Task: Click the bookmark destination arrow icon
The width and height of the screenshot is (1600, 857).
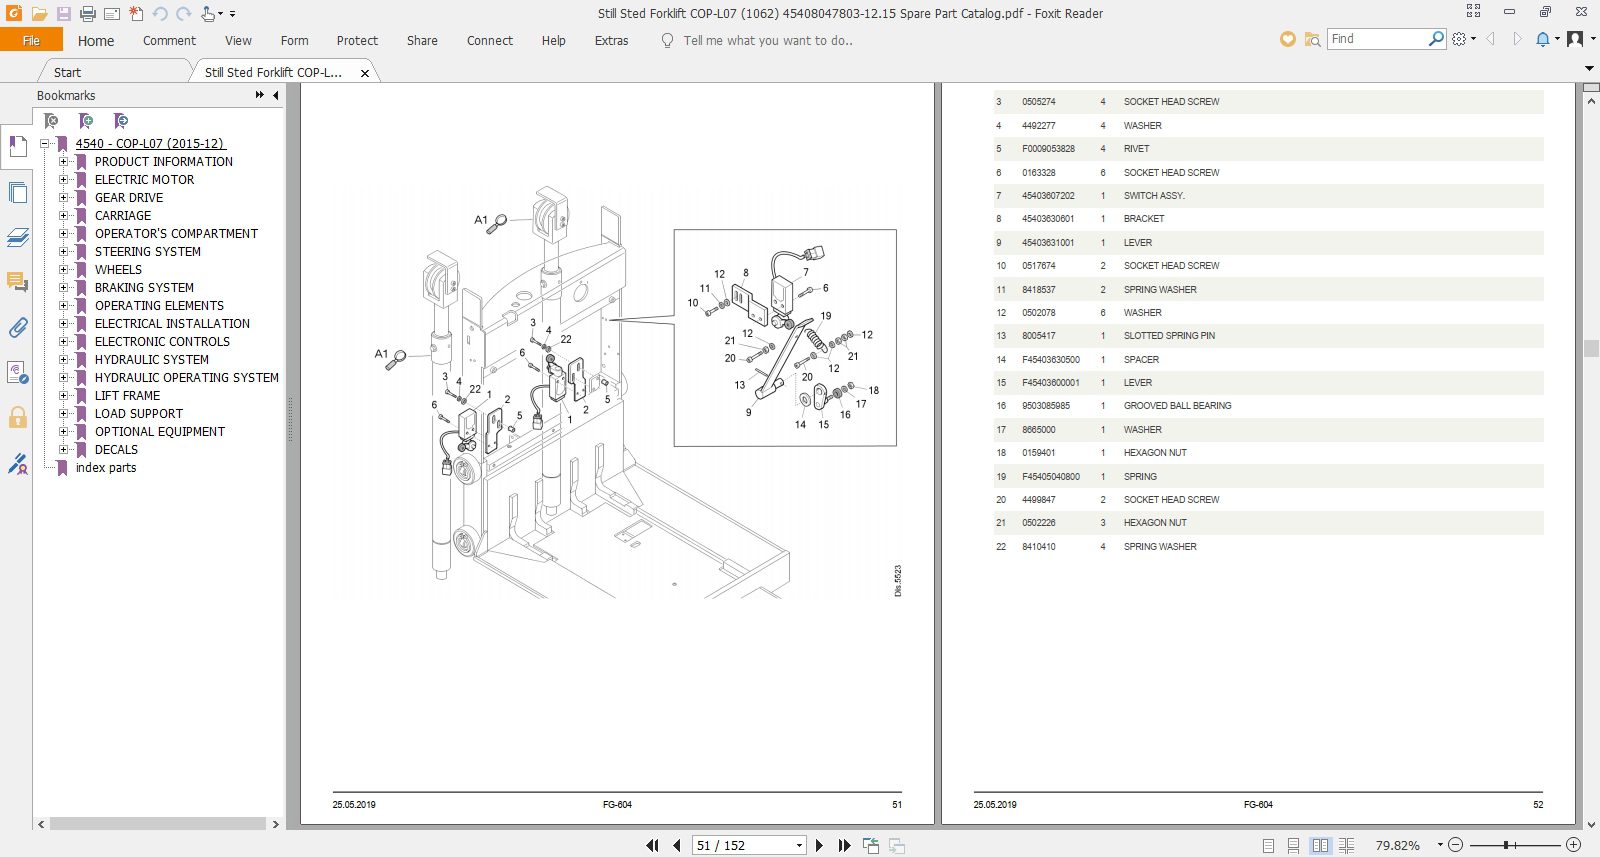Action: [121, 121]
